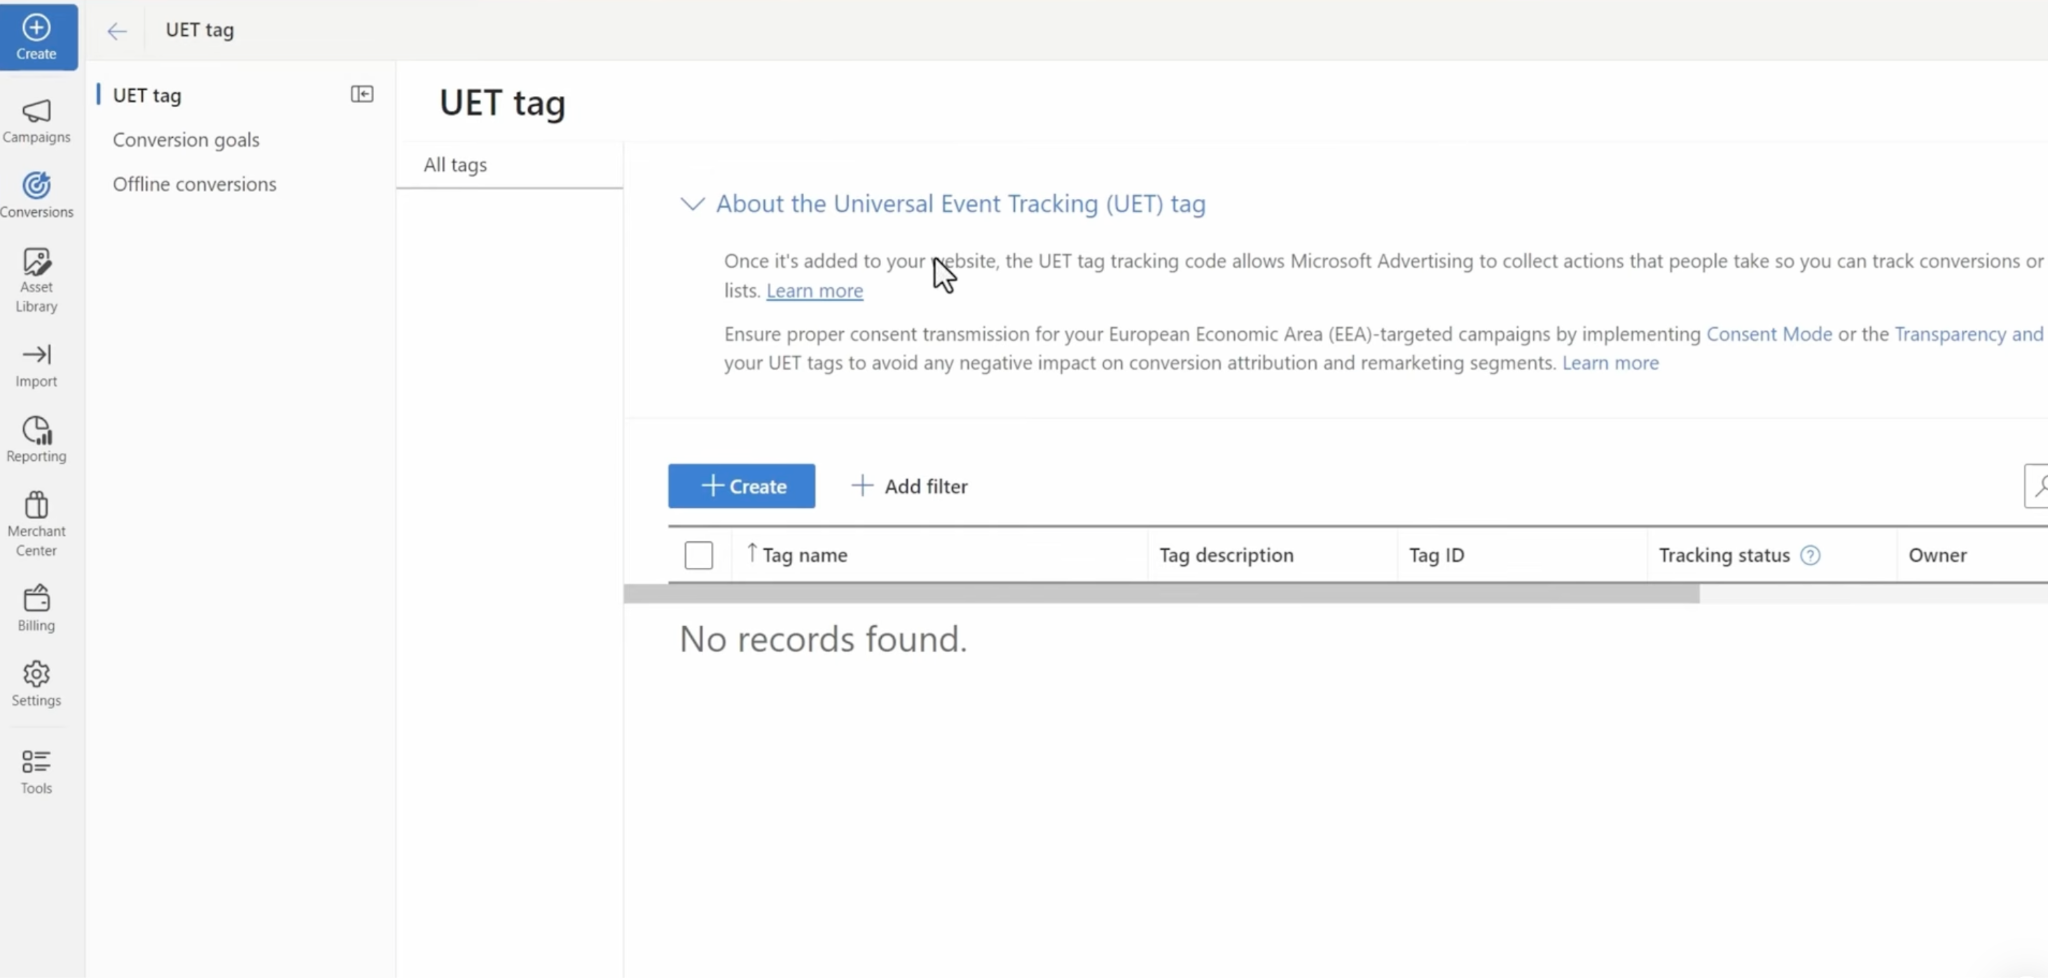Viewport: 2048px width, 978px height.
Task: Open Asset Library
Action: (37, 280)
